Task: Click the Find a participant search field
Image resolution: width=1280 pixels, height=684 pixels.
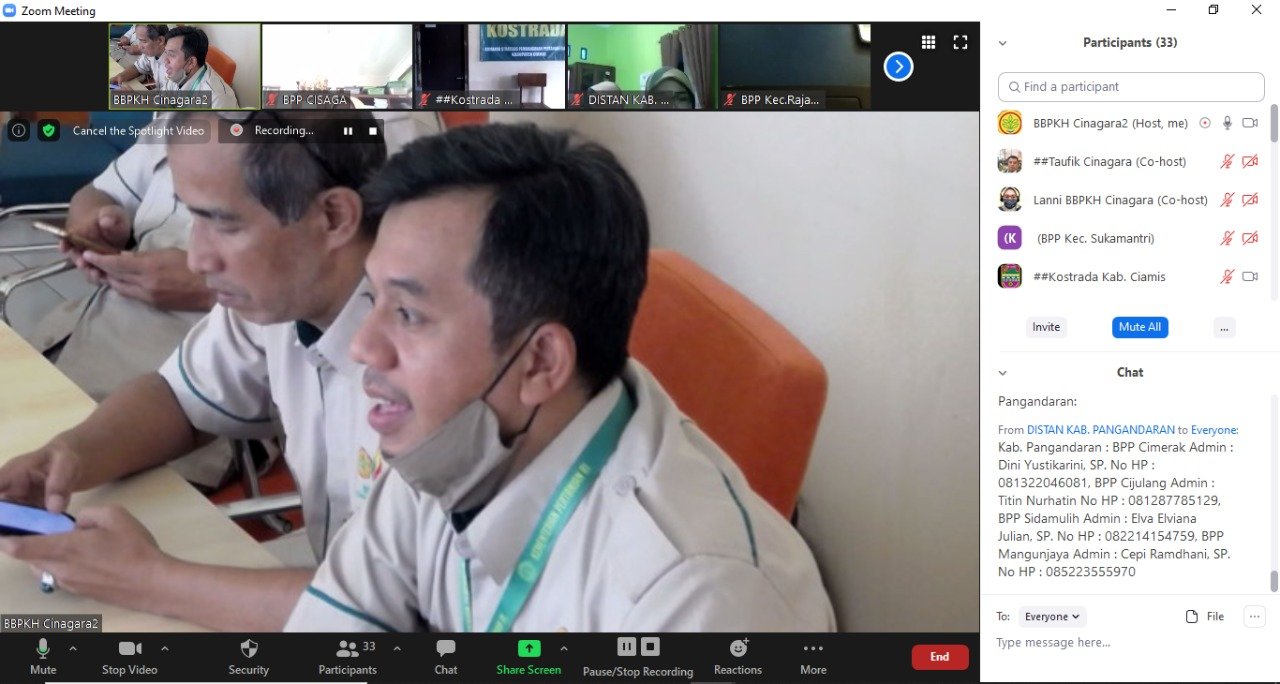Action: pos(1131,87)
